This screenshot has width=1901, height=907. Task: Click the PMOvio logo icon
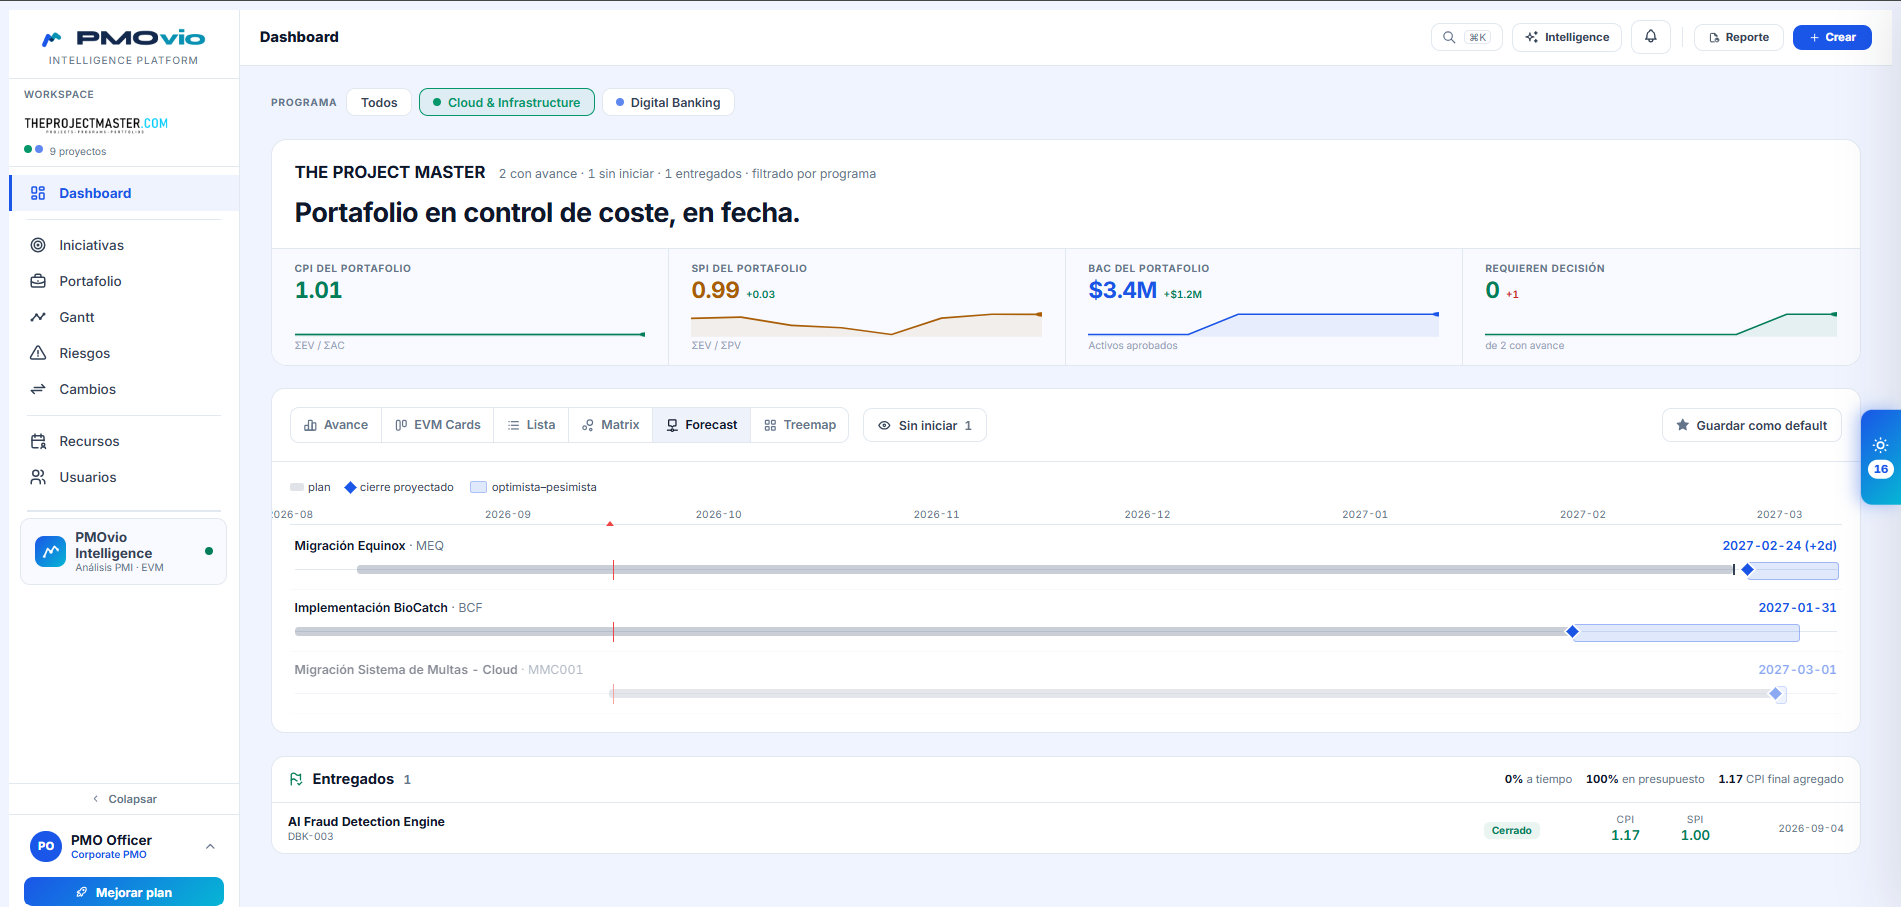pos(51,39)
